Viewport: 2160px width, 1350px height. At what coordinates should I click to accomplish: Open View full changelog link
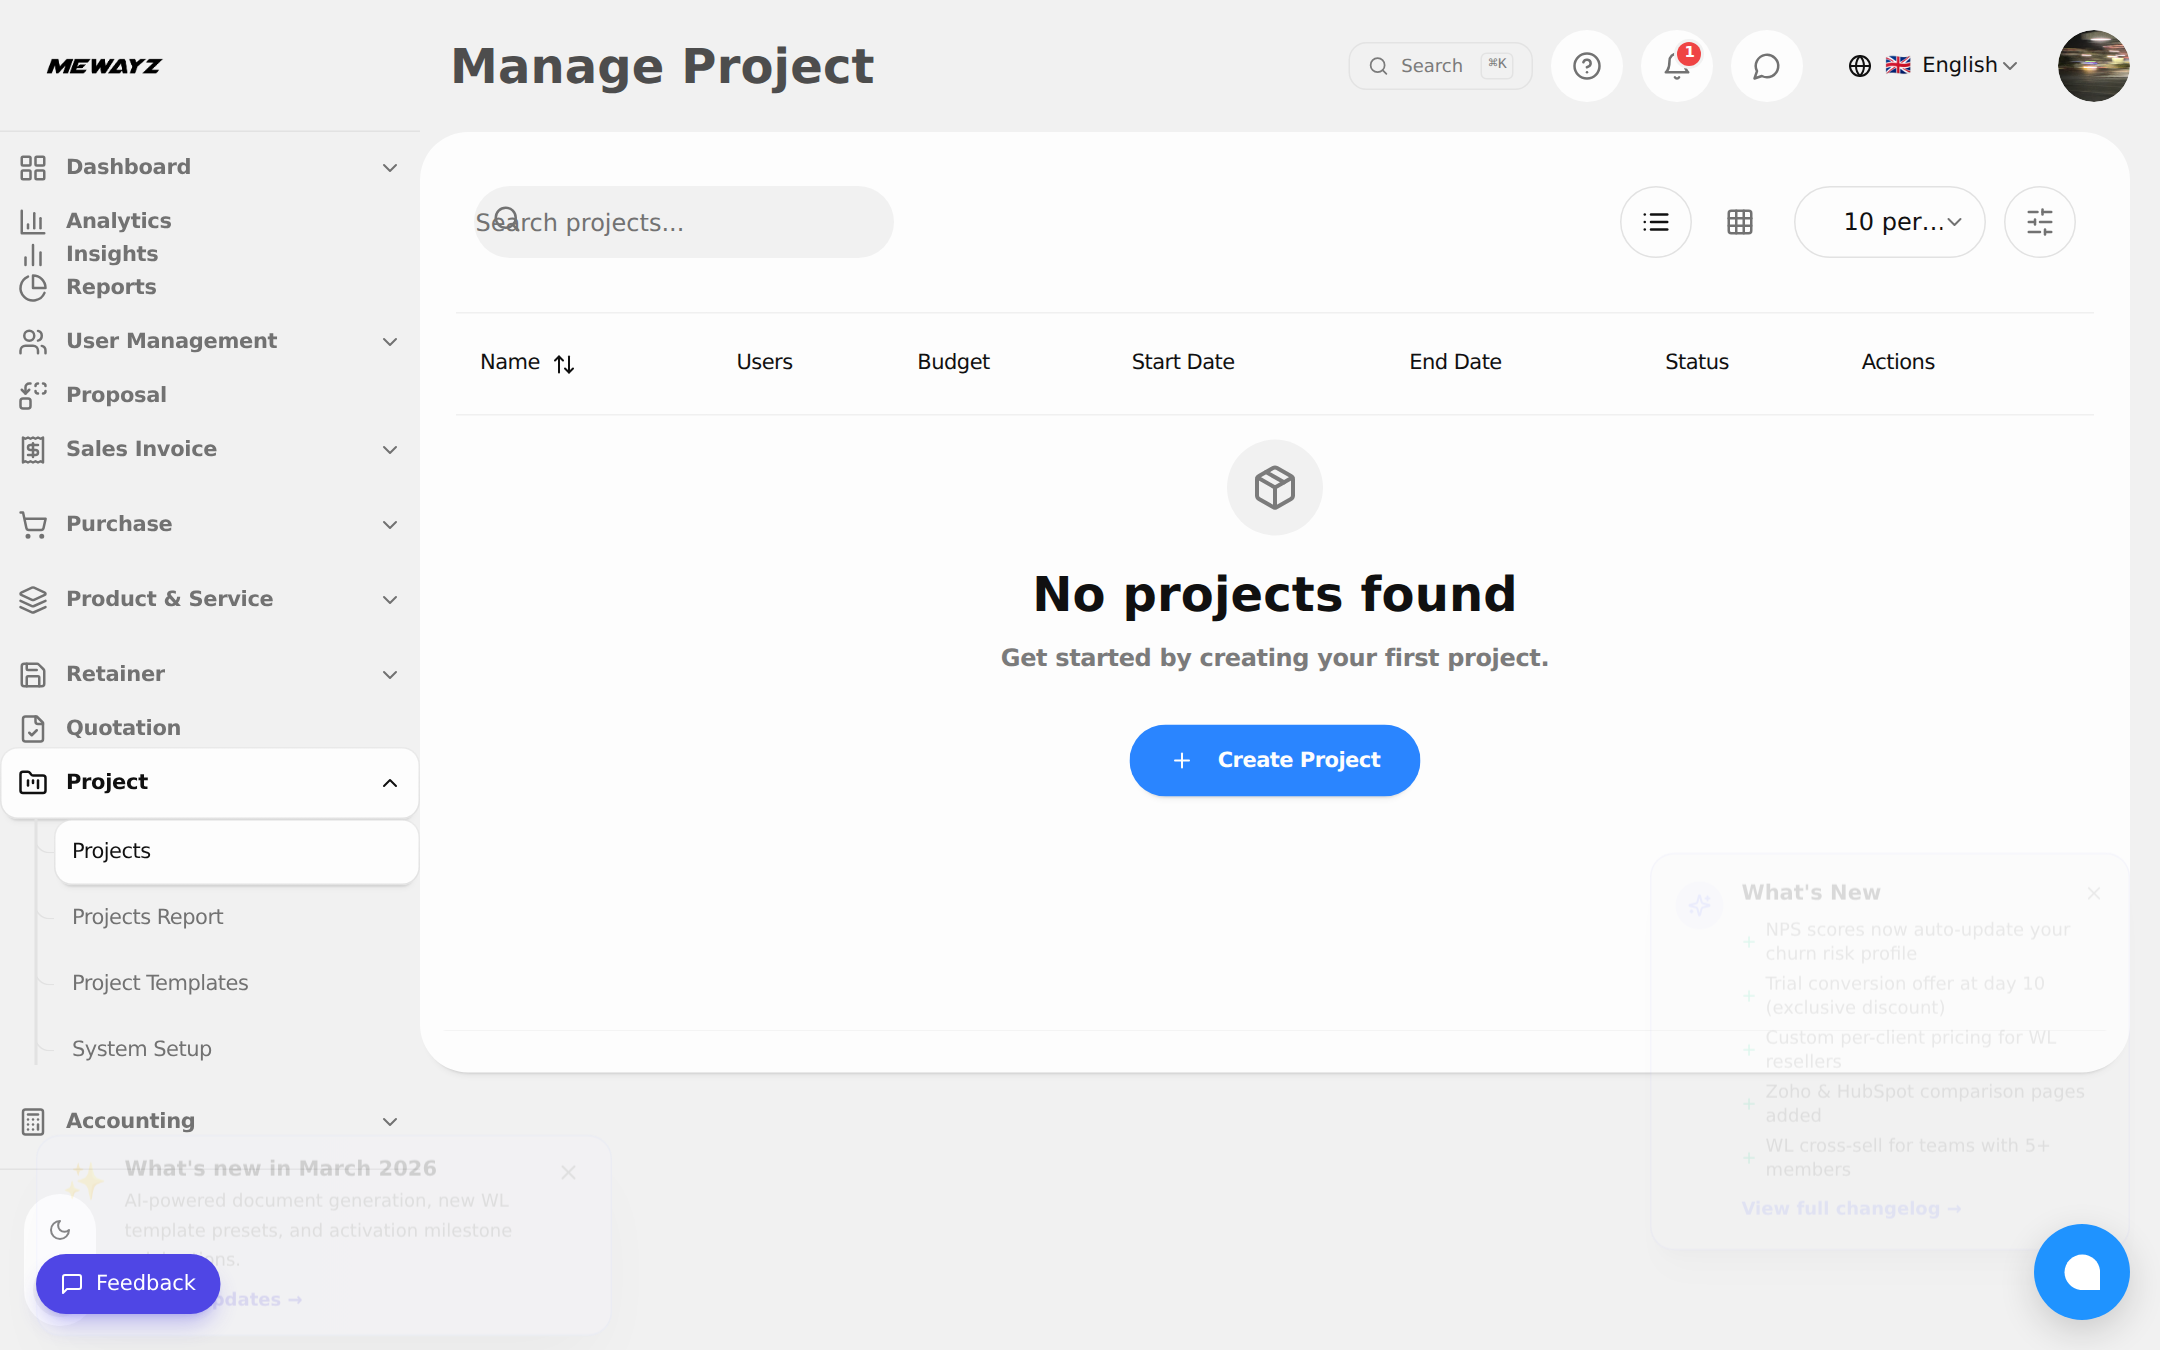pyautogui.click(x=1851, y=1208)
